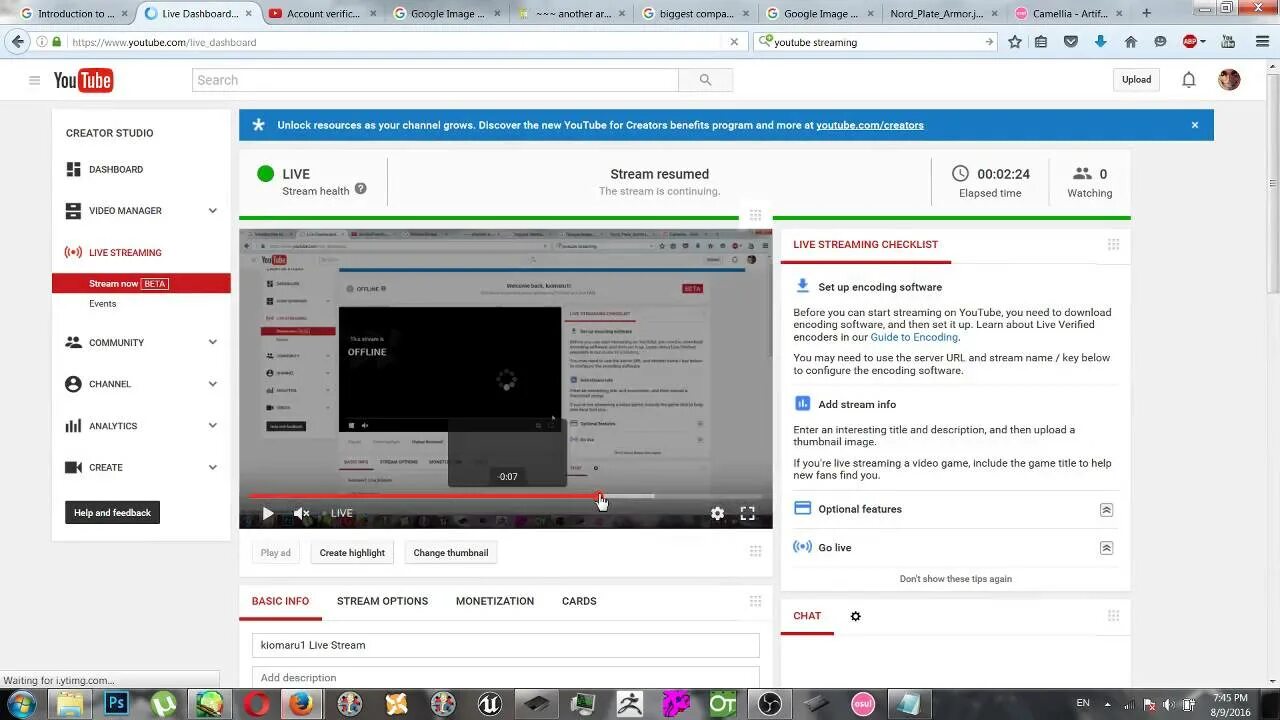Switch to the Cards tab
Screen dimensions: 1280x720
pos(579,601)
